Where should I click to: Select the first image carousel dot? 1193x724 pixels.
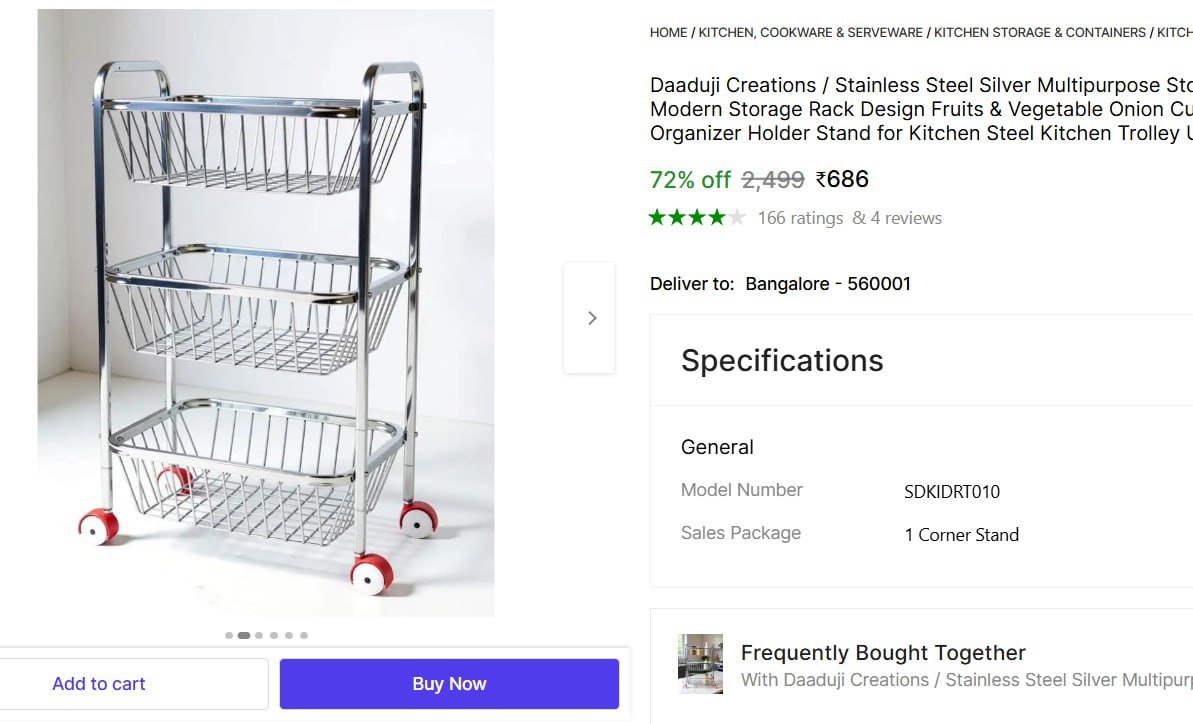tap(229, 635)
